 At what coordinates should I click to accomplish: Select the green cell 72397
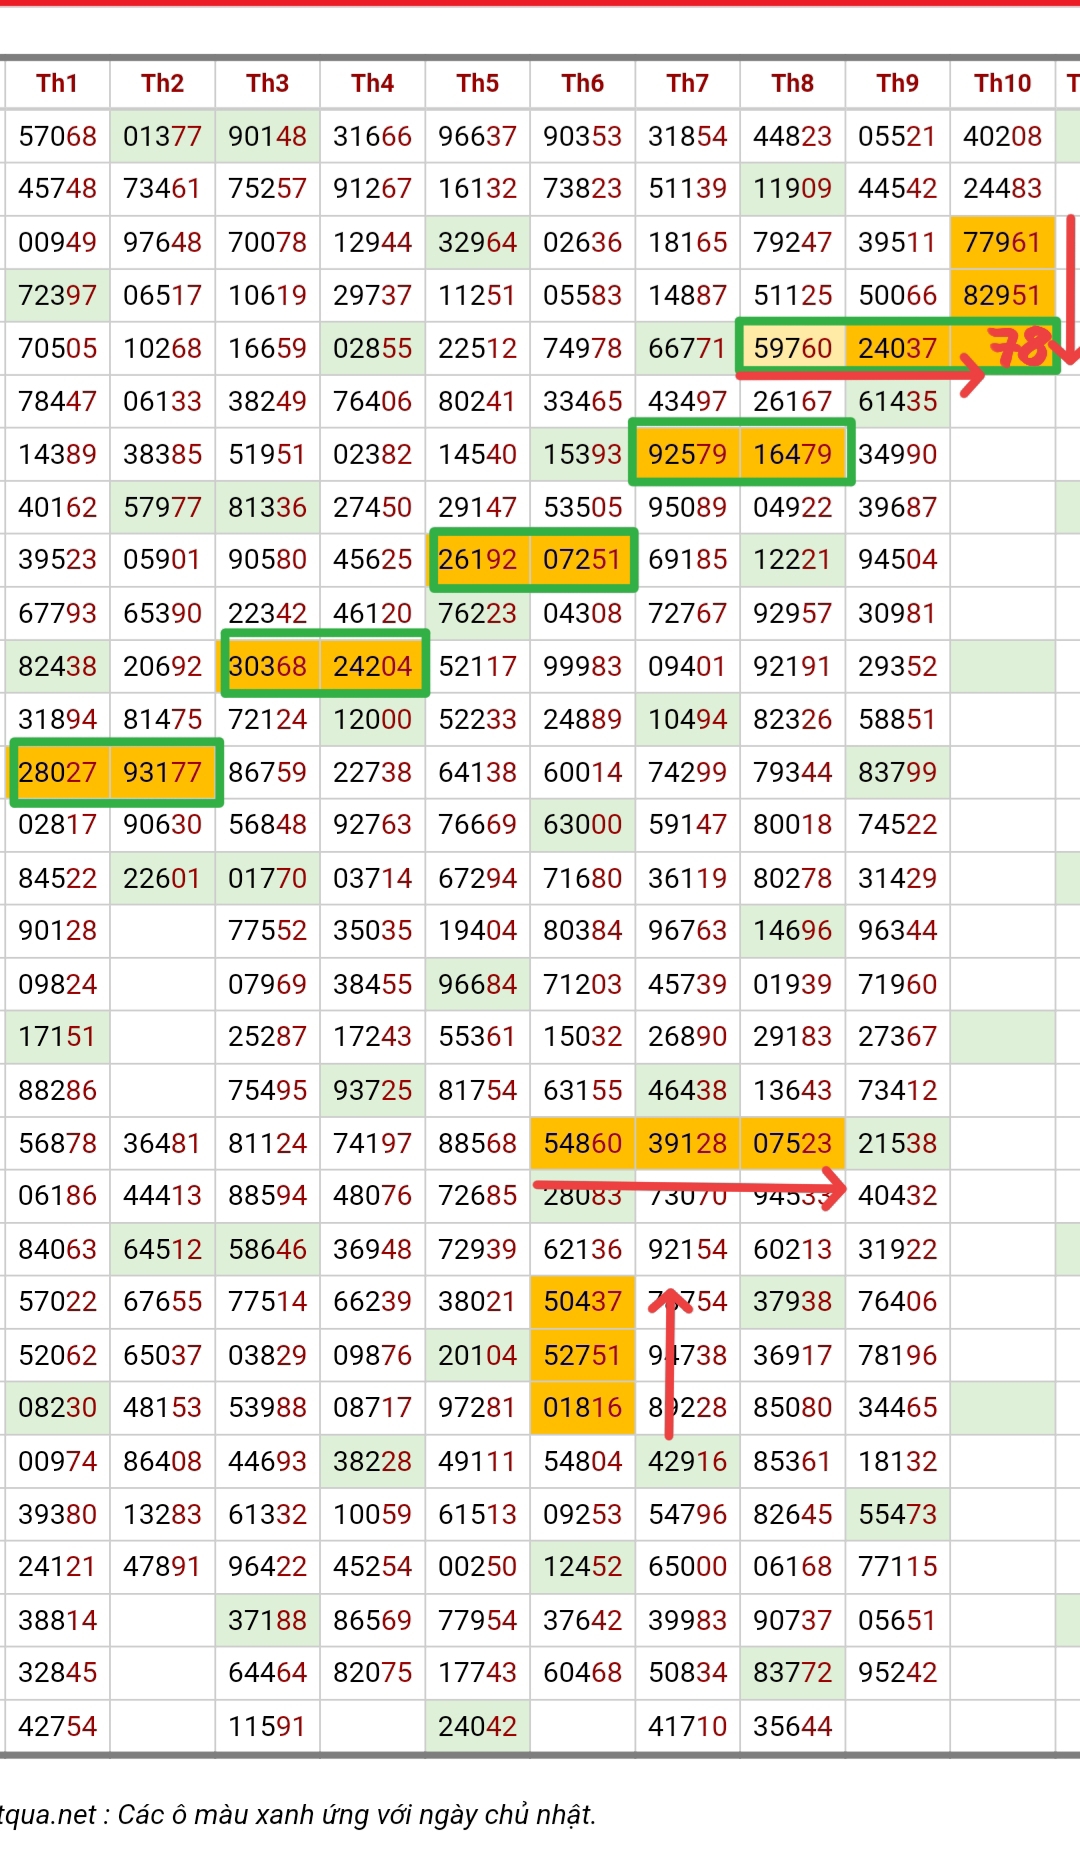(x=57, y=295)
